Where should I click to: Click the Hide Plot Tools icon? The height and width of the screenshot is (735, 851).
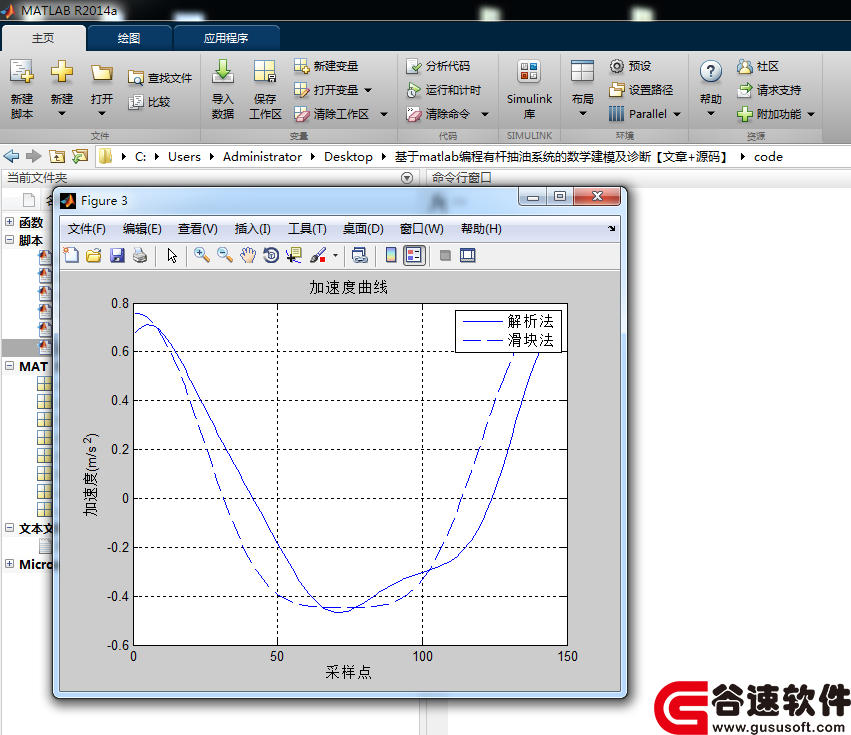point(445,255)
